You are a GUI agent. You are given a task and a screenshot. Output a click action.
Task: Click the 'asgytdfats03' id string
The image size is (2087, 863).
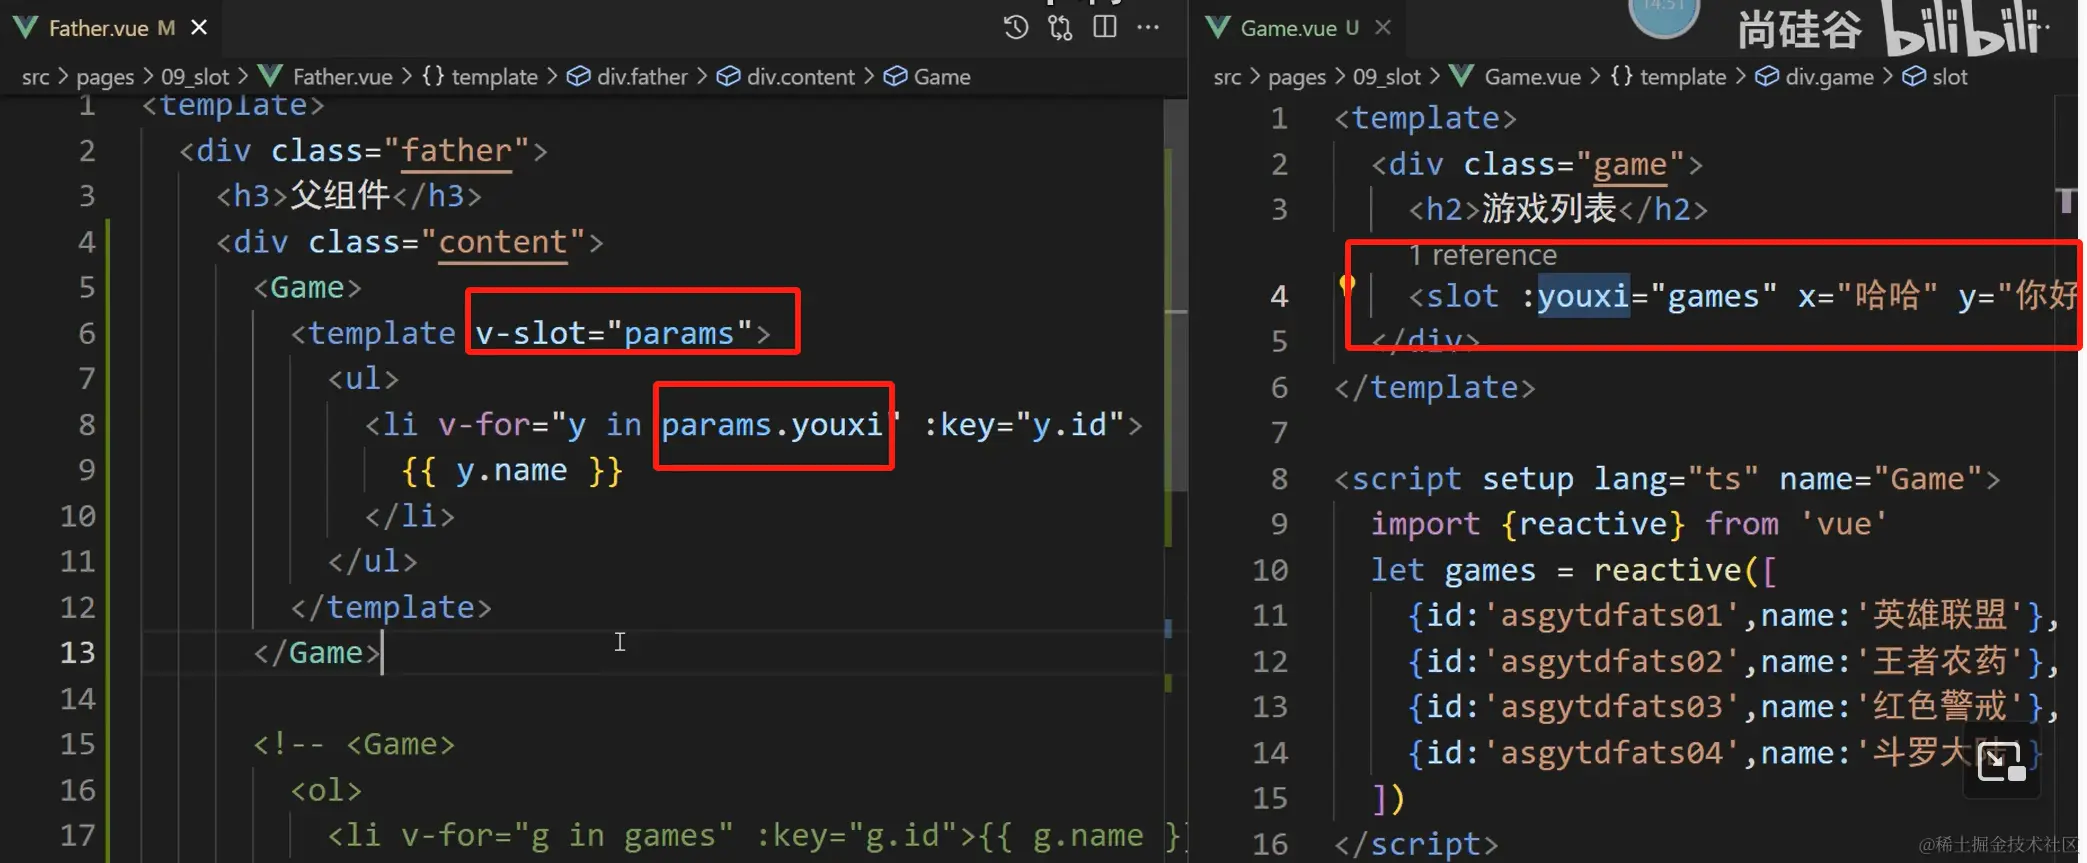[x=1612, y=707]
